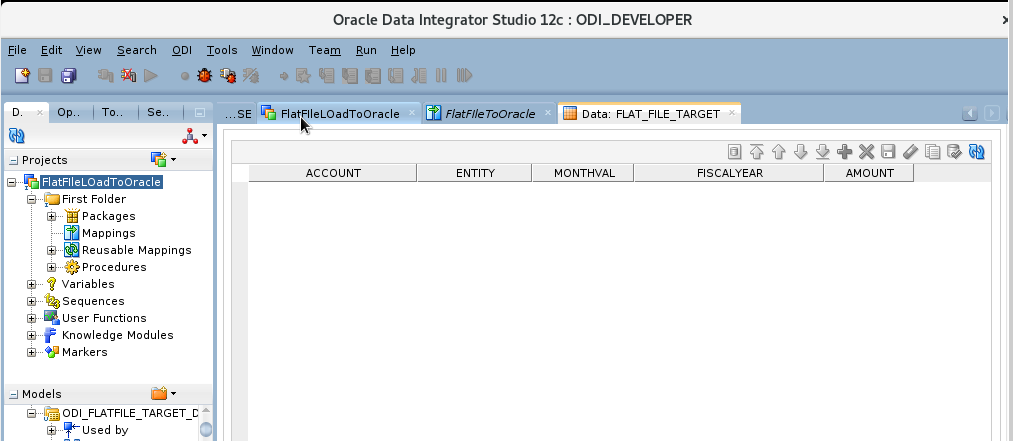
Task: Expand the Reusable Mappings node
Action: coord(52,251)
